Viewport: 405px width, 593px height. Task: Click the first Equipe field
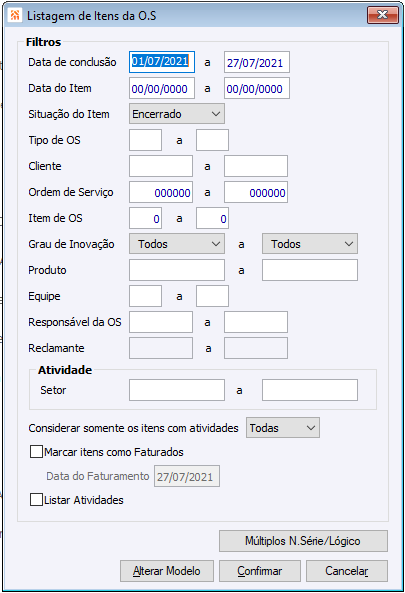click(x=146, y=296)
